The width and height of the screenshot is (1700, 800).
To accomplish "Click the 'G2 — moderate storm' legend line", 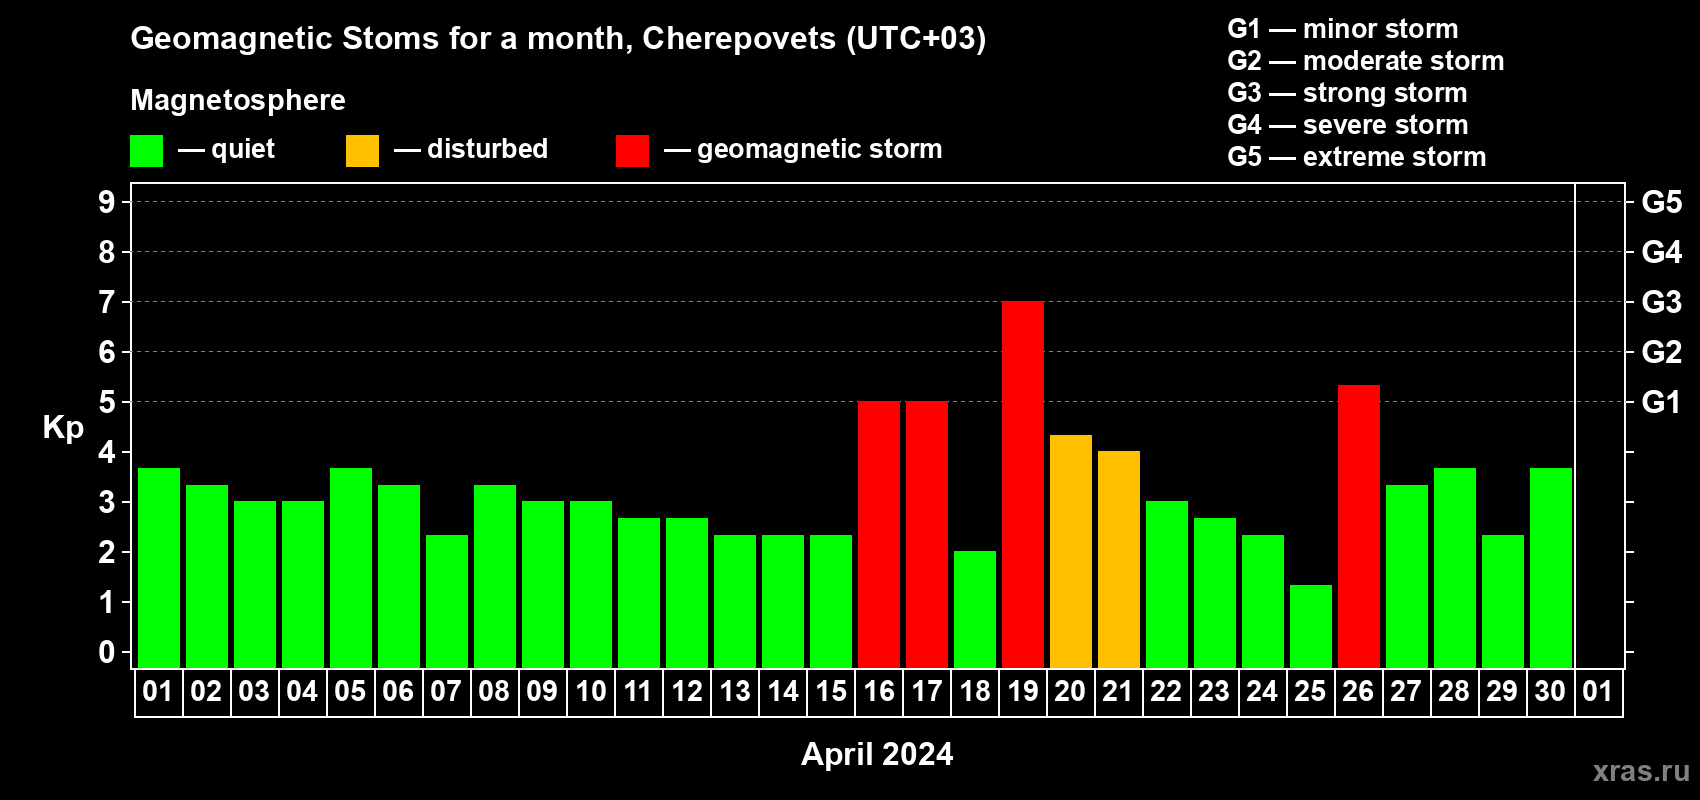I will click(1366, 61).
